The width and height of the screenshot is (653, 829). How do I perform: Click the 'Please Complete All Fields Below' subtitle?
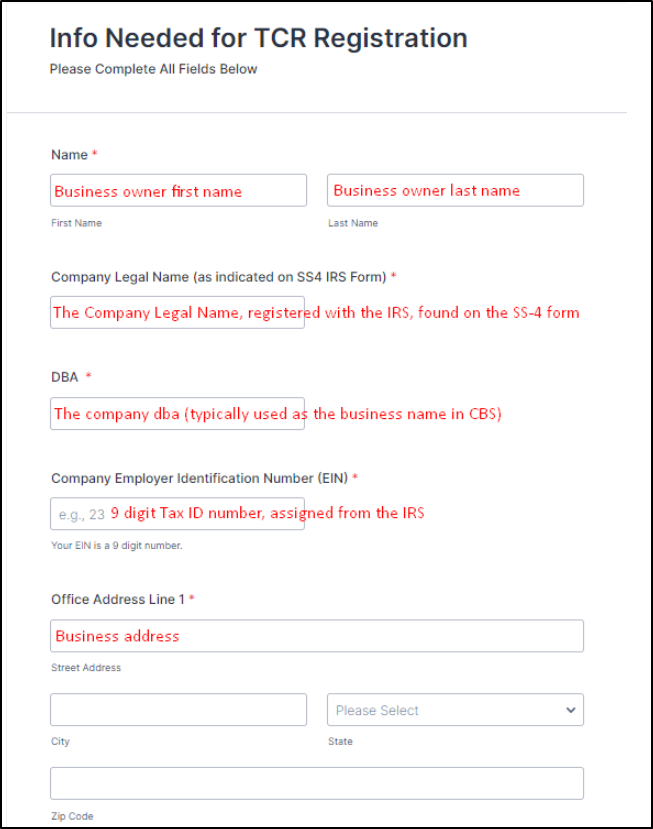[x=153, y=69]
